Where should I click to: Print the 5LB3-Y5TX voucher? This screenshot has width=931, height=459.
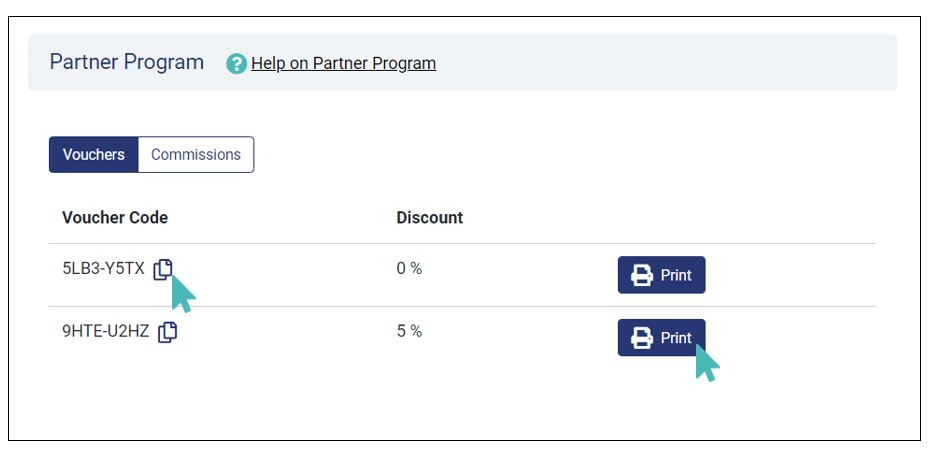661,275
